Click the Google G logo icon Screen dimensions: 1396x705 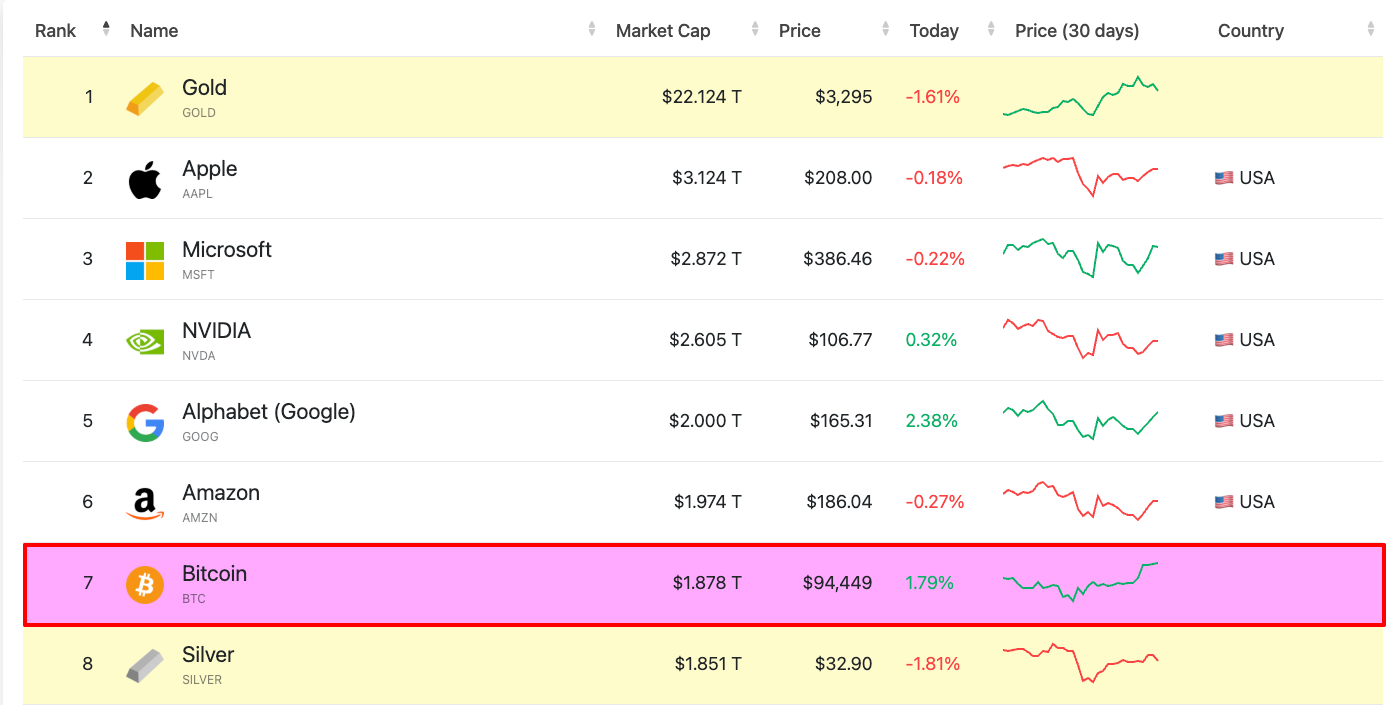click(145, 422)
